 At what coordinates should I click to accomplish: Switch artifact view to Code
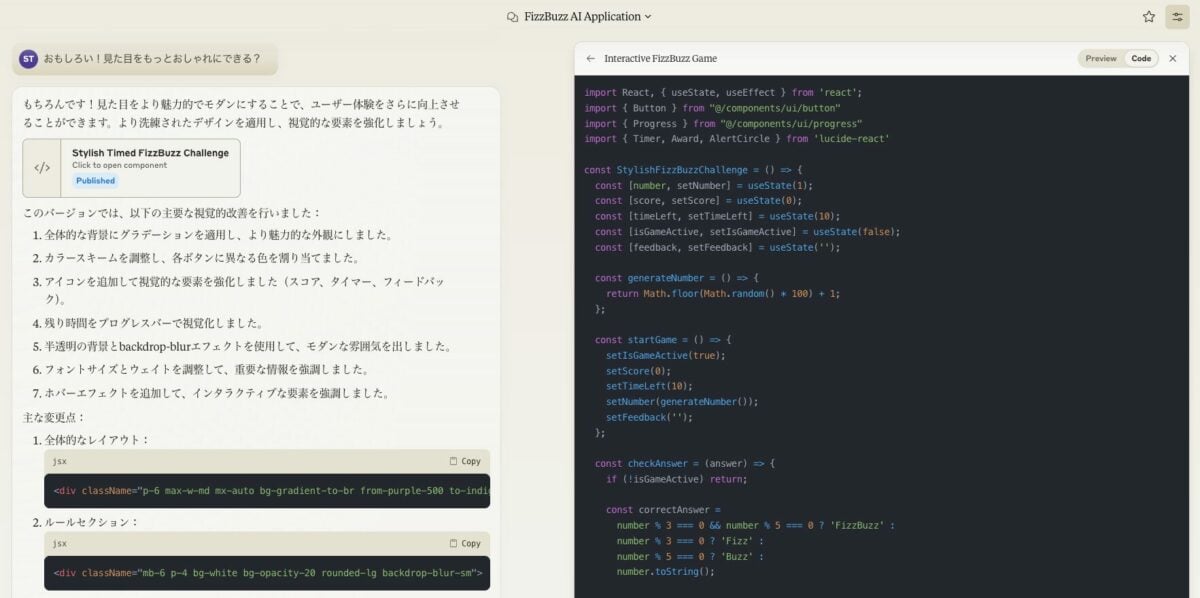pyautogui.click(x=1141, y=58)
